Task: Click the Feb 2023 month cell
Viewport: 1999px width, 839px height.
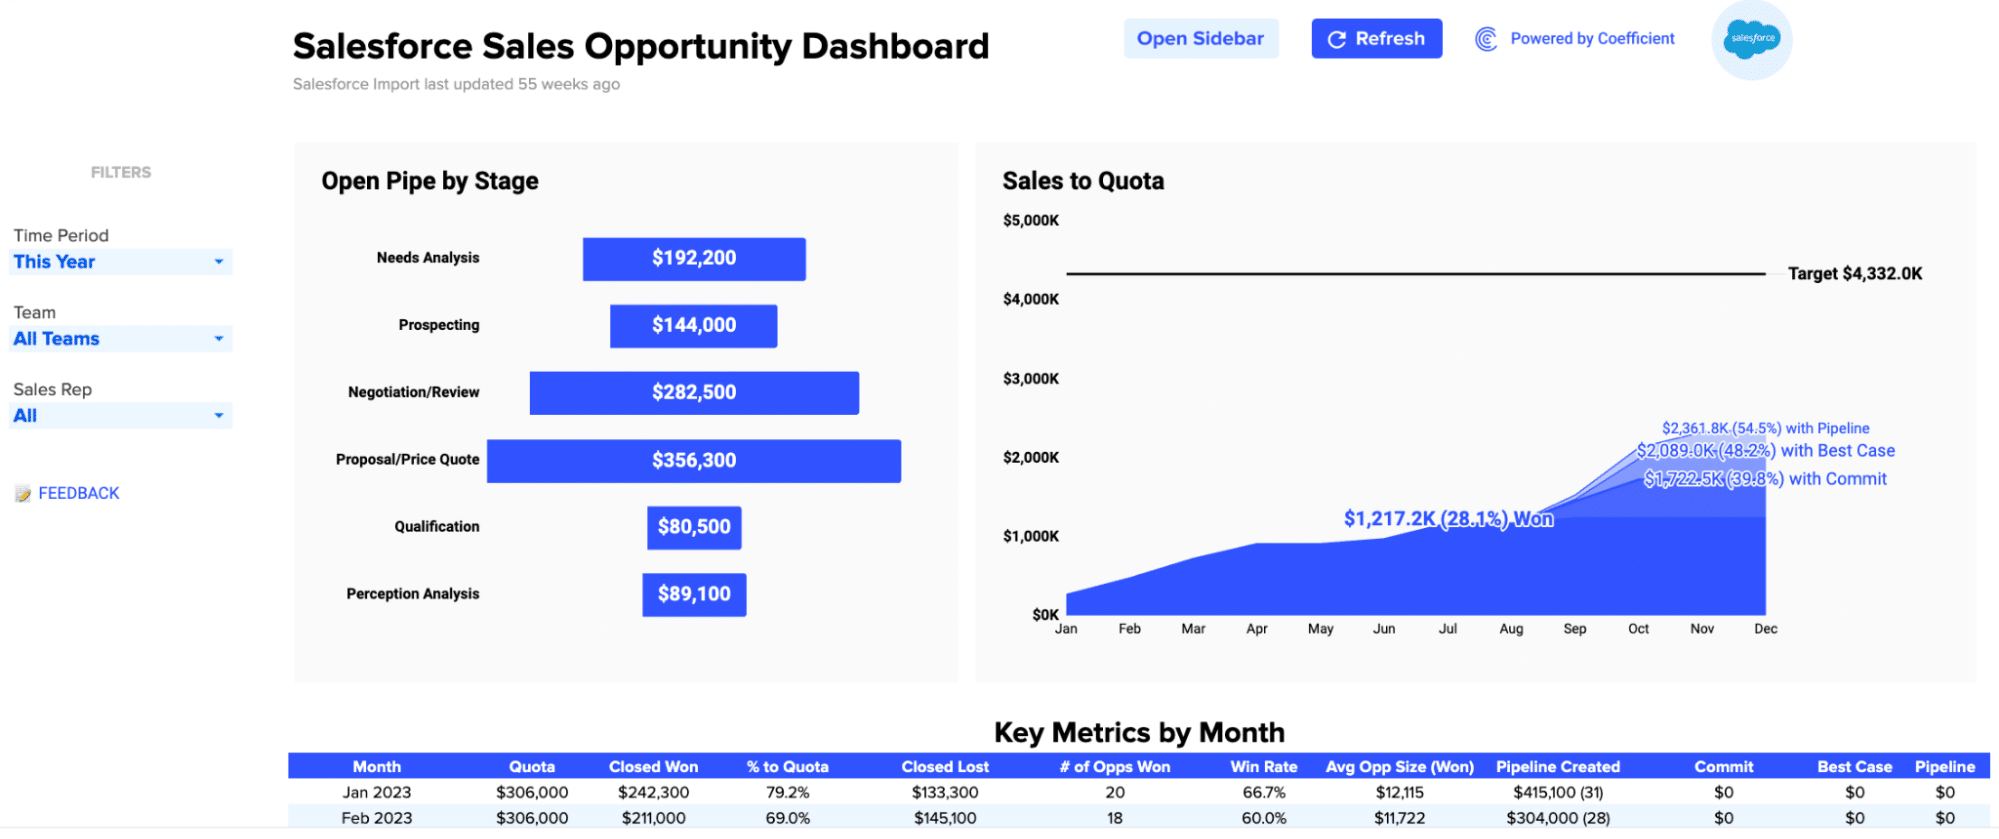Action: tap(377, 818)
